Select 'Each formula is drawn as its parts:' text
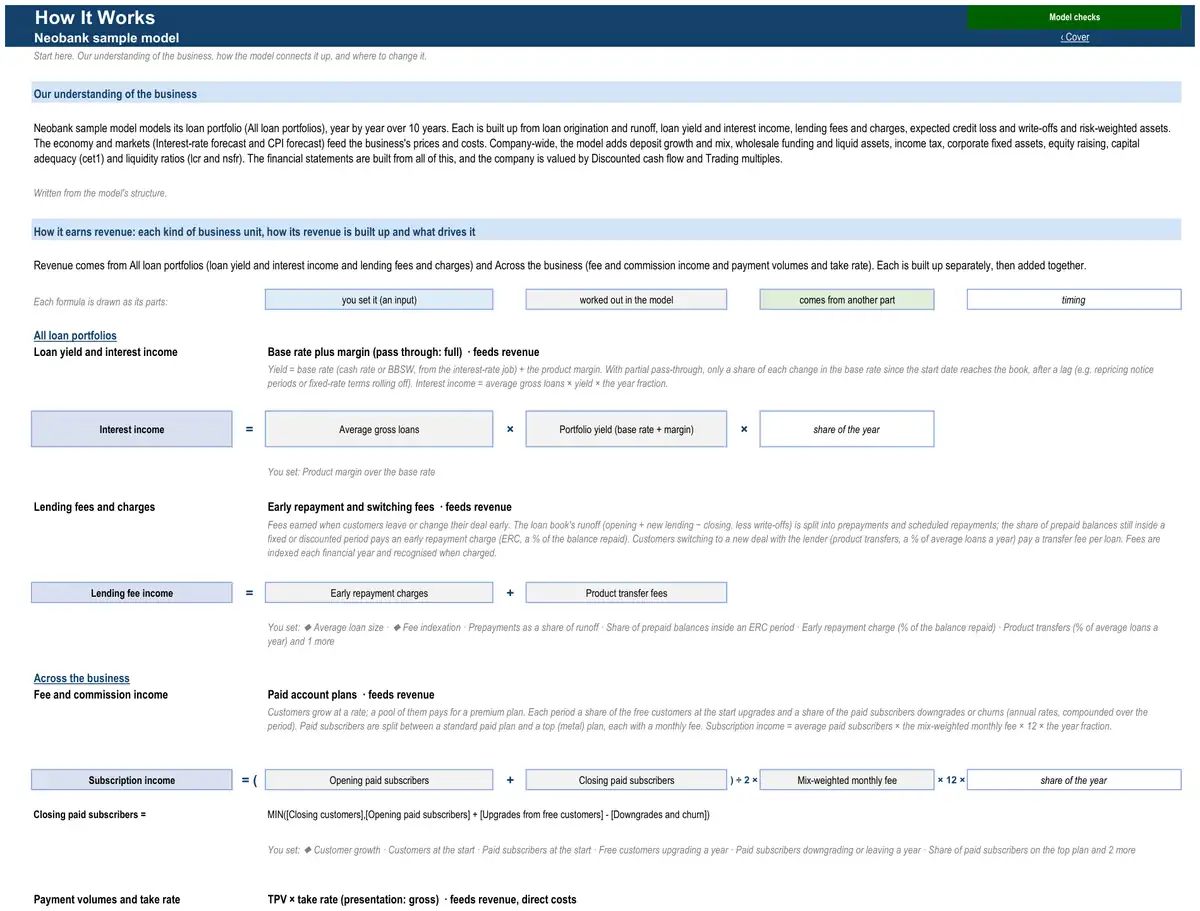The width and height of the screenshot is (1200, 911). coord(100,301)
